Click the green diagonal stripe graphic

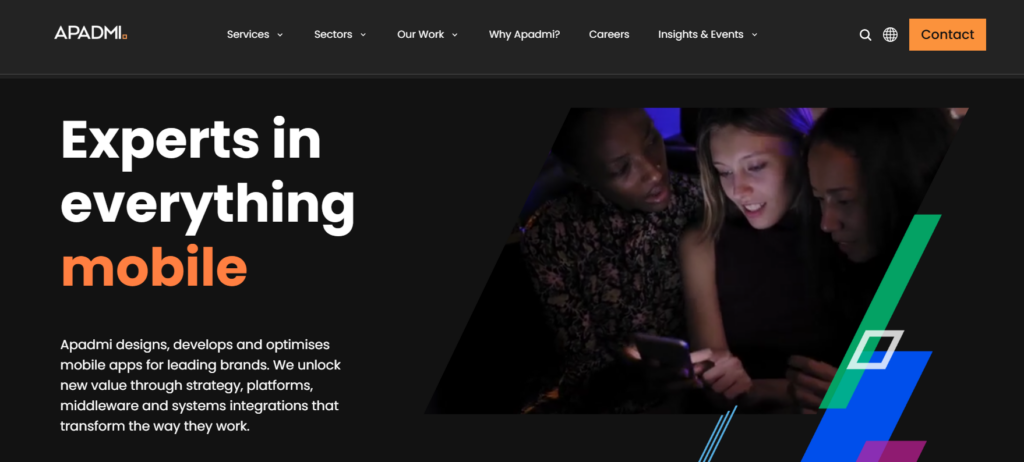point(882,311)
